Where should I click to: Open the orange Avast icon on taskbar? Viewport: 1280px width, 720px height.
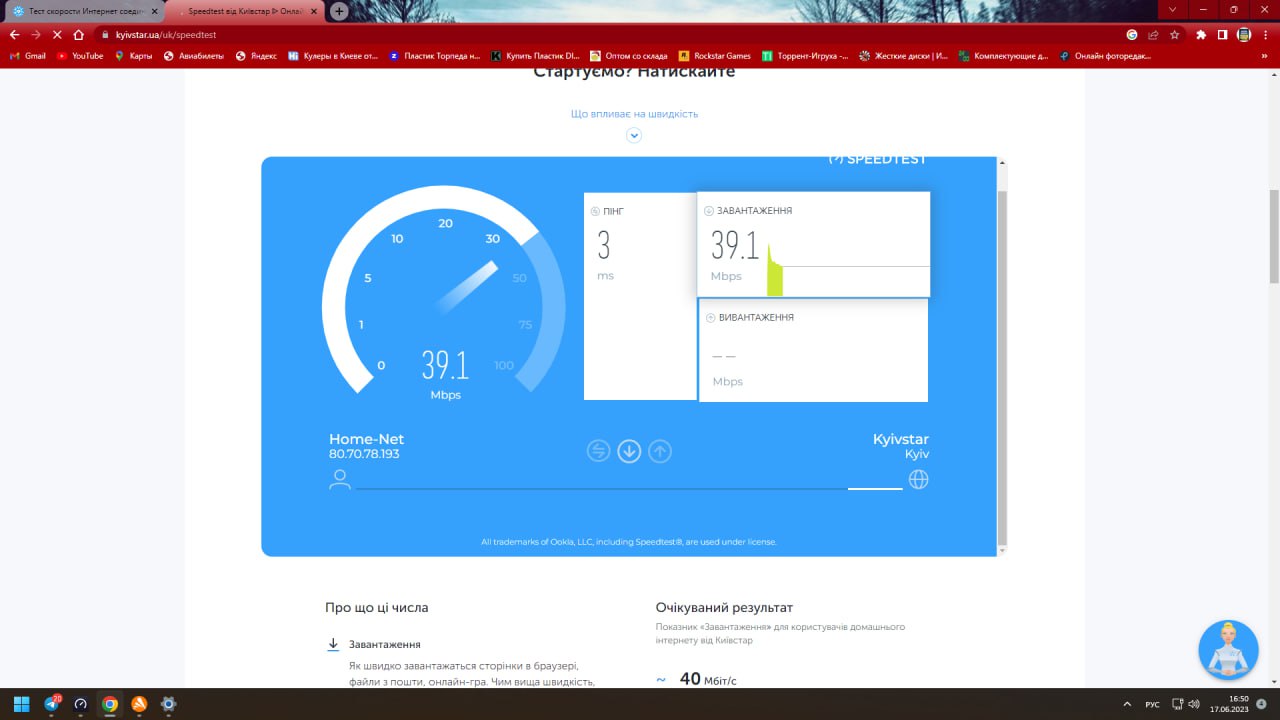(139, 704)
